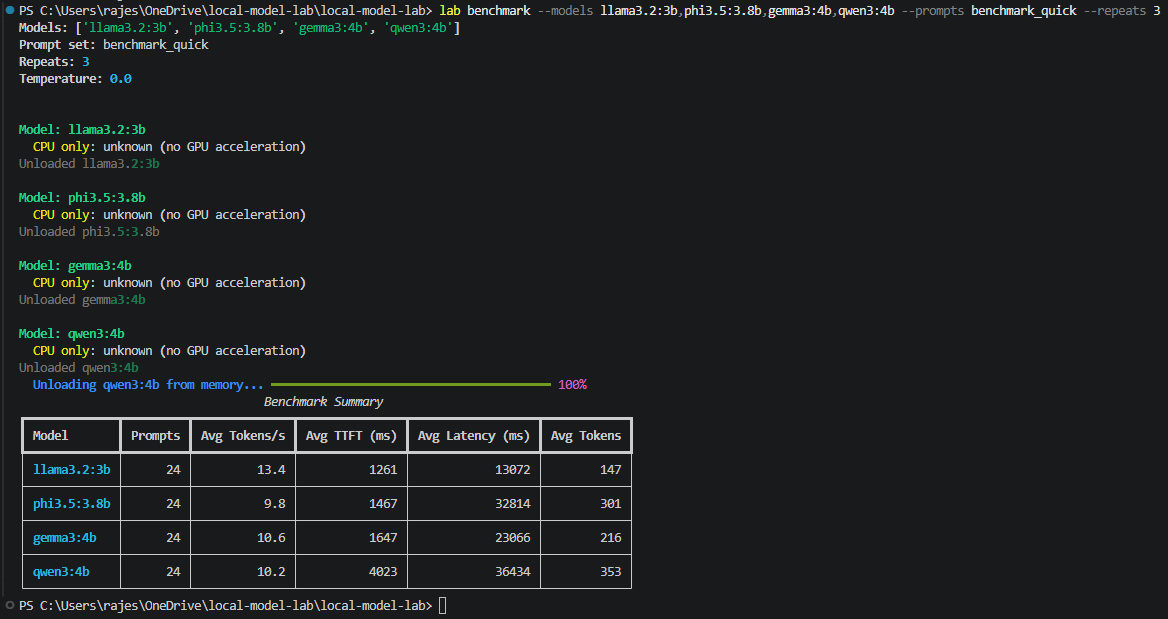Click the terminal cursor box at the final prompt
Image resolution: width=1168 pixels, height=619 pixels.
[442, 606]
